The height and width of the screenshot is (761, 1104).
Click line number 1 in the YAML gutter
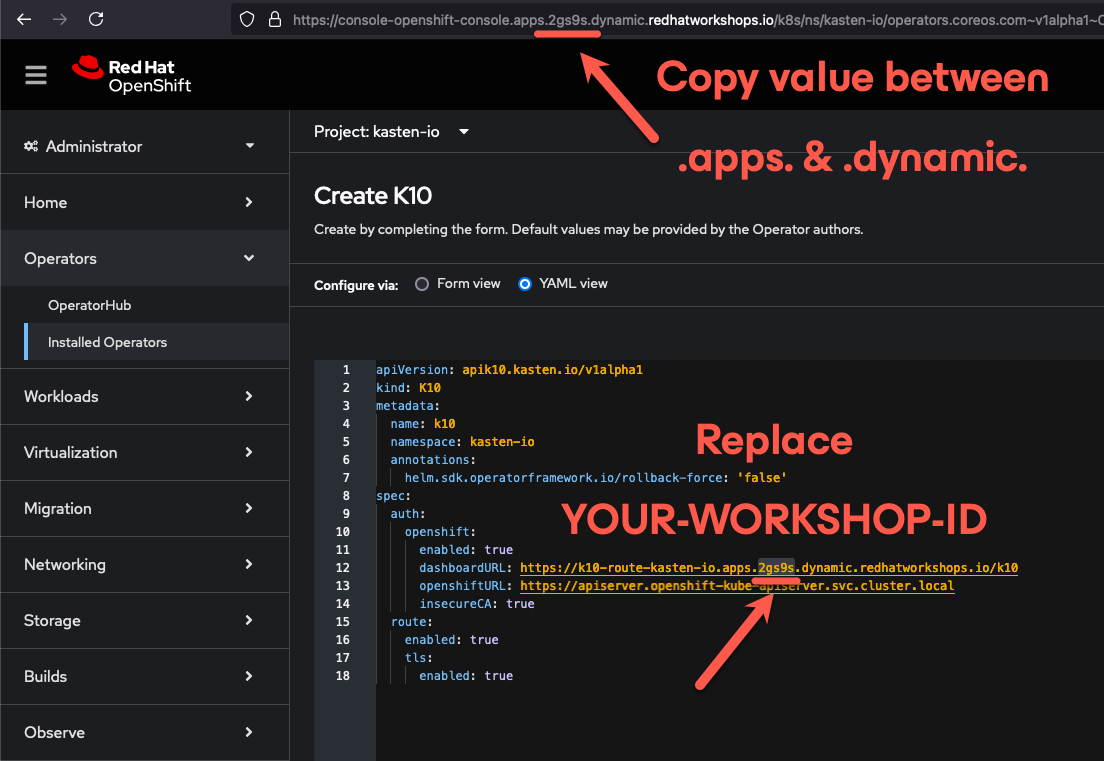pyautogui.click(x=346, y=370)
